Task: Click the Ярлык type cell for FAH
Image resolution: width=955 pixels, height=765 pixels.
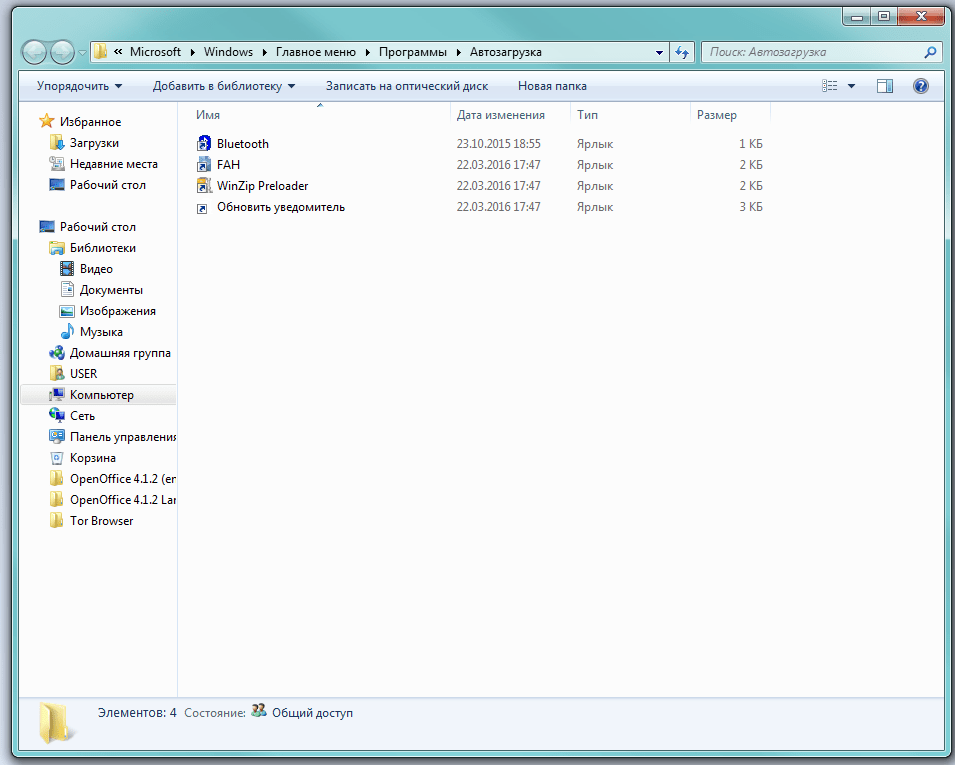Action: 594,165
